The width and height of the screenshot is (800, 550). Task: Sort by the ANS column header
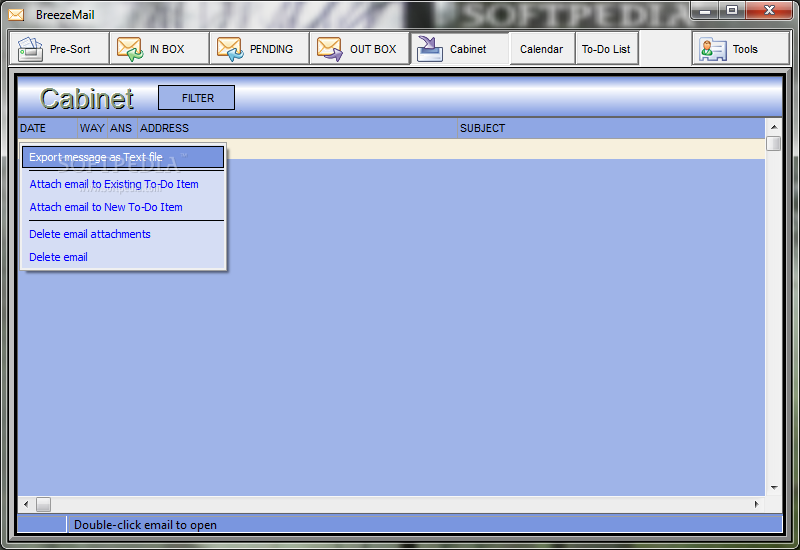coord(122,128)
